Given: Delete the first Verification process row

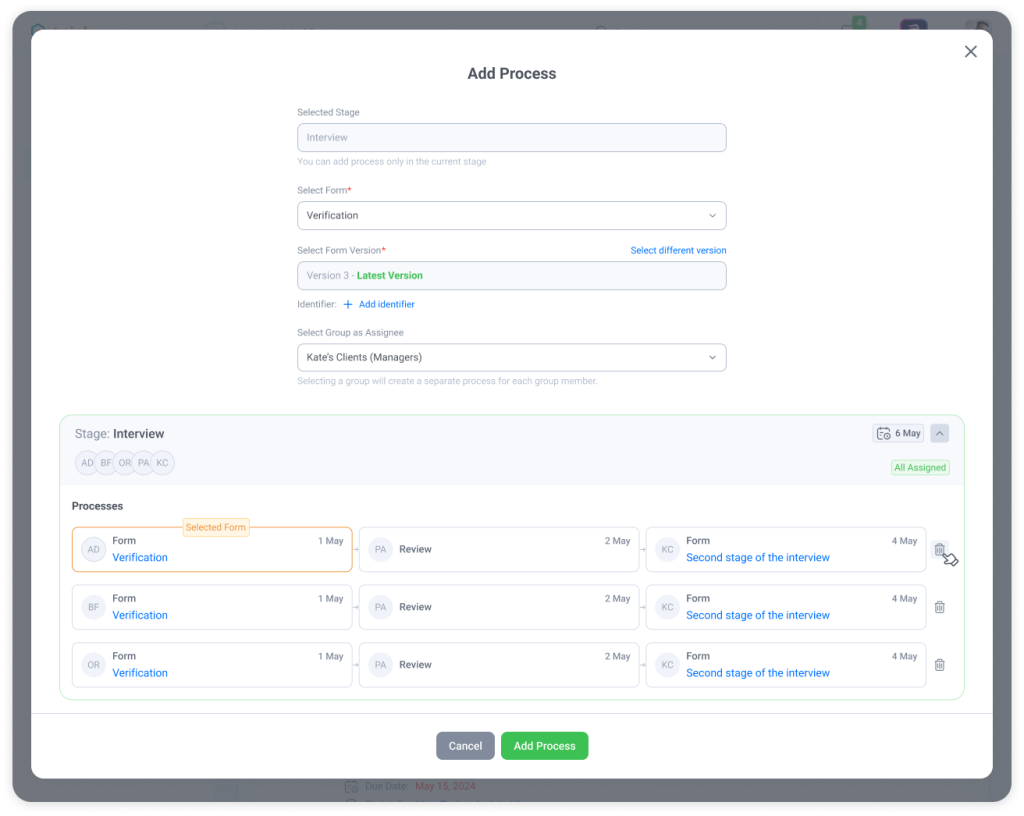Looking at the screenshot, I should 940,549.
